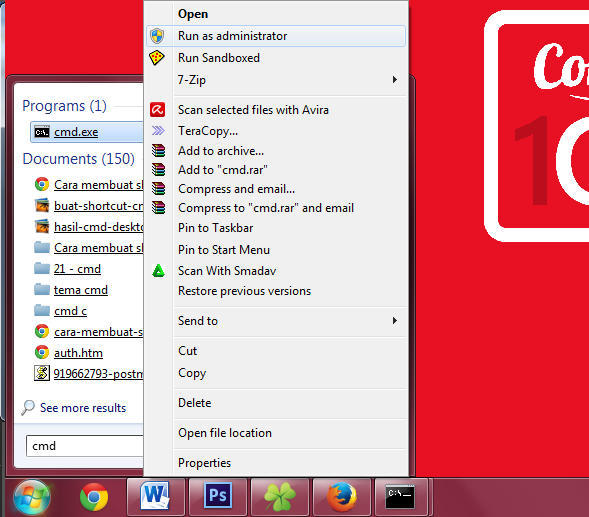Click folder icon next to tema cmd
Viewport: 589px width, 517px height.
42,290
